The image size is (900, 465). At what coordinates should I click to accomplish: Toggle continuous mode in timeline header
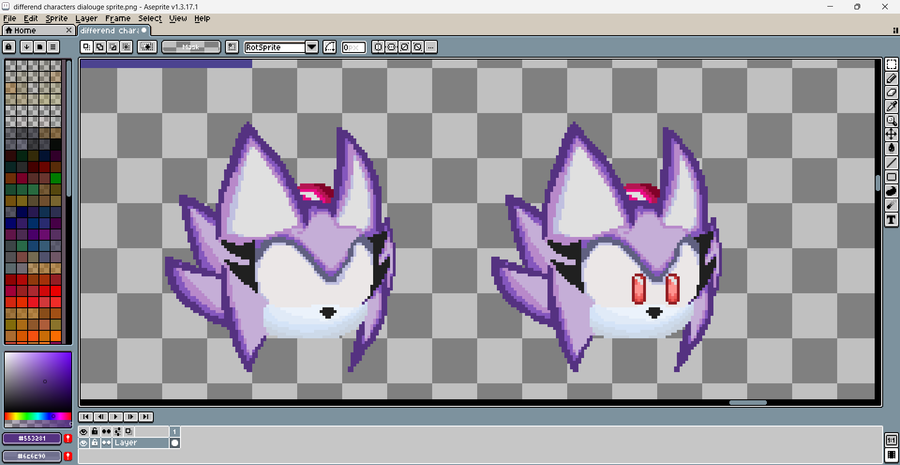106,432
